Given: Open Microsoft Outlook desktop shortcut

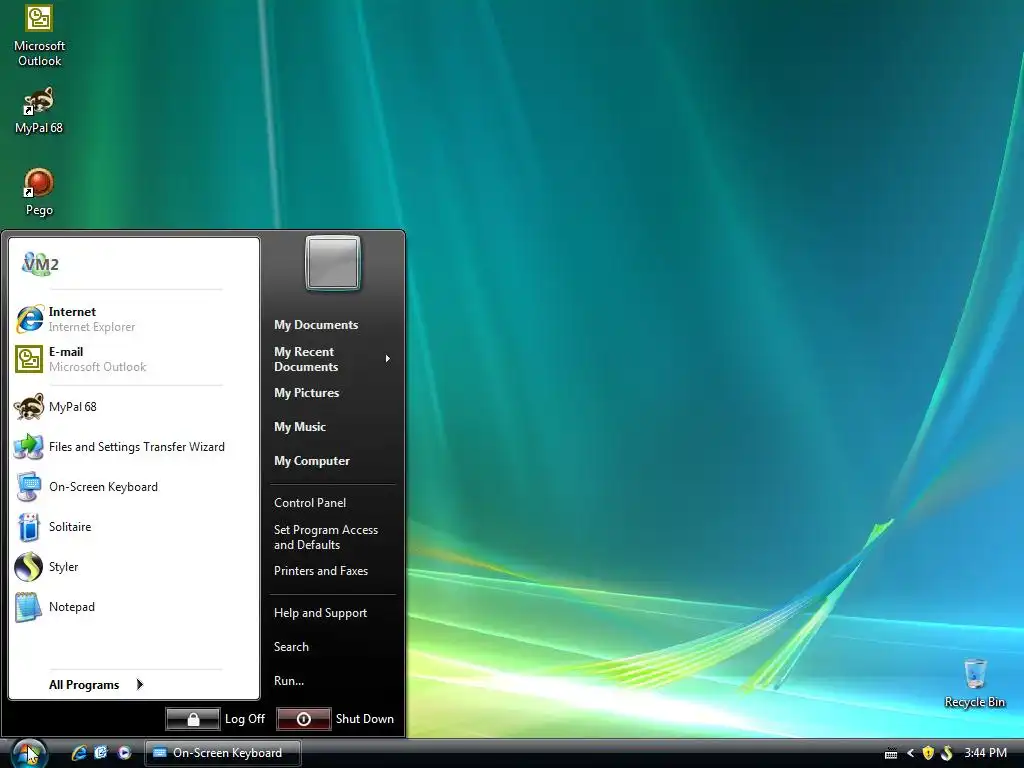Looking at the screenshot, I should click(x=39, y=36).
